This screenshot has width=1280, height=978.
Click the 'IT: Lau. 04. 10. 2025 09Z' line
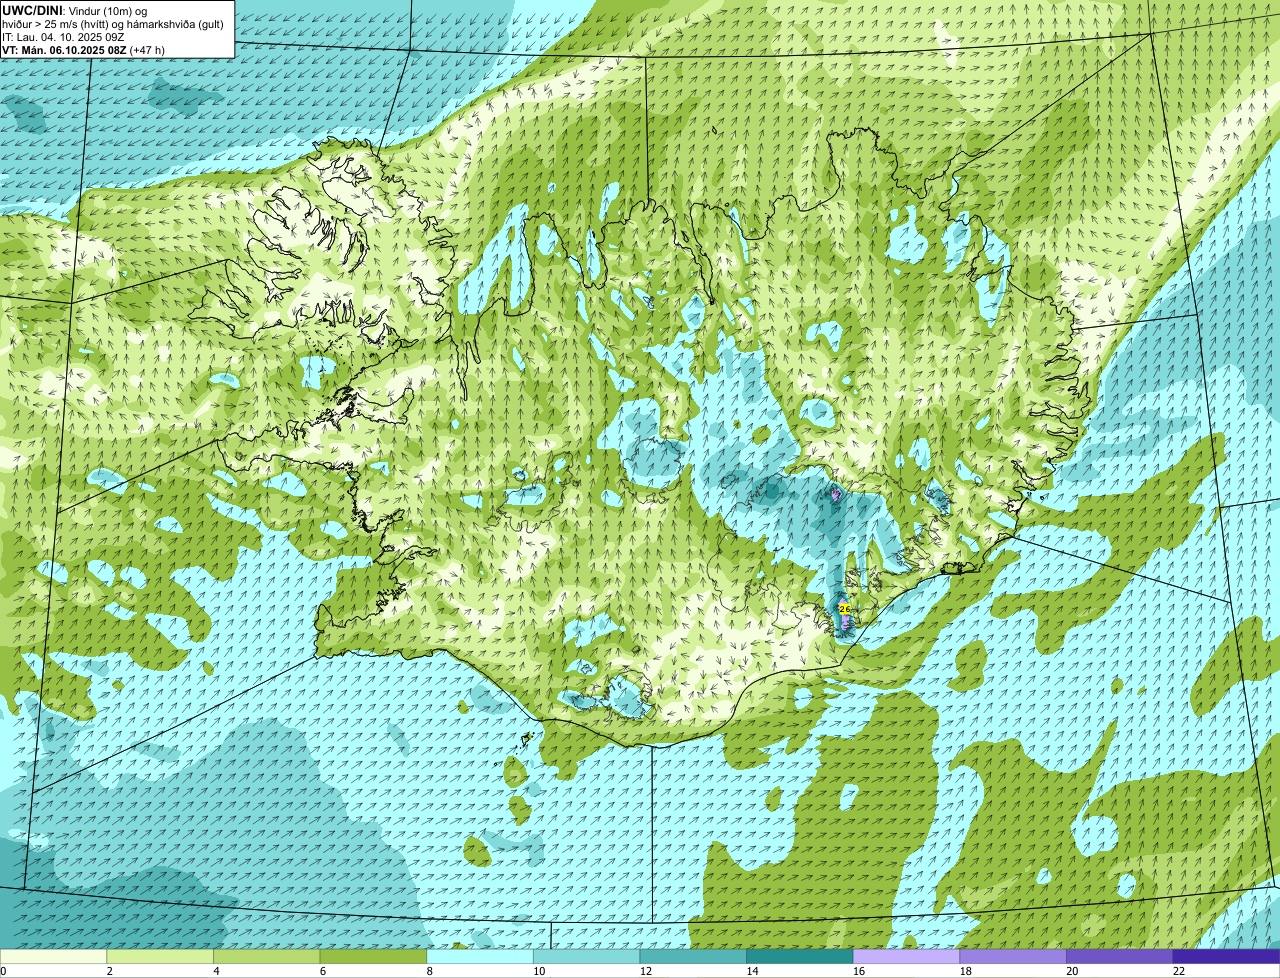64,37
